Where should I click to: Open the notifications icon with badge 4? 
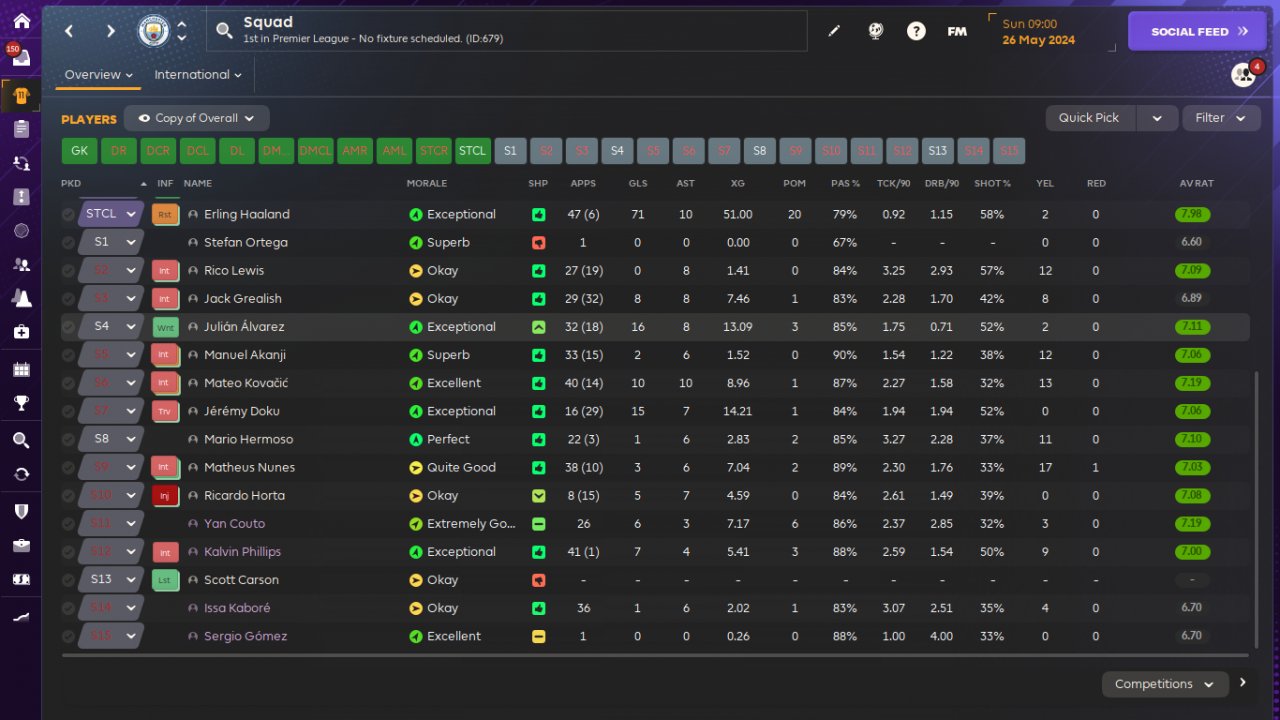pyautogui.click(x=1243, y=74)
